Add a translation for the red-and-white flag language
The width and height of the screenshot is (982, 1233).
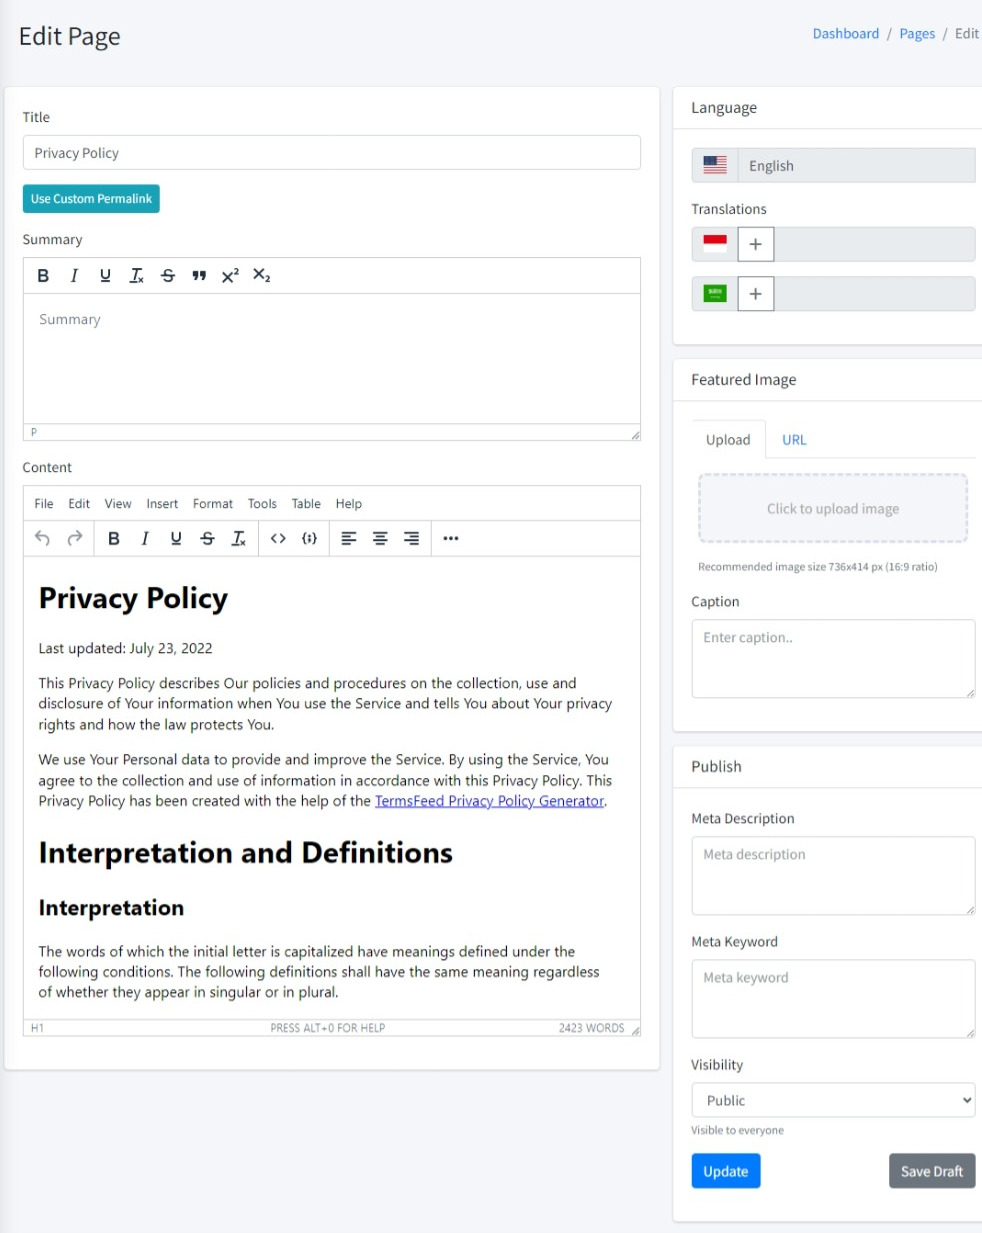pos(755,244)
